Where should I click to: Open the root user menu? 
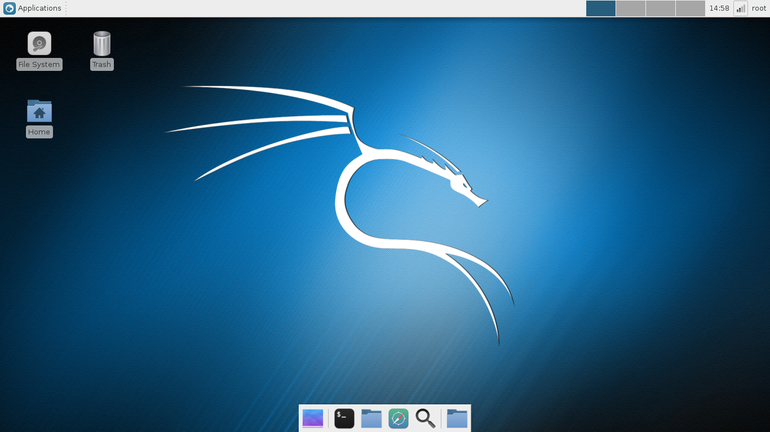tap(759, 8)
